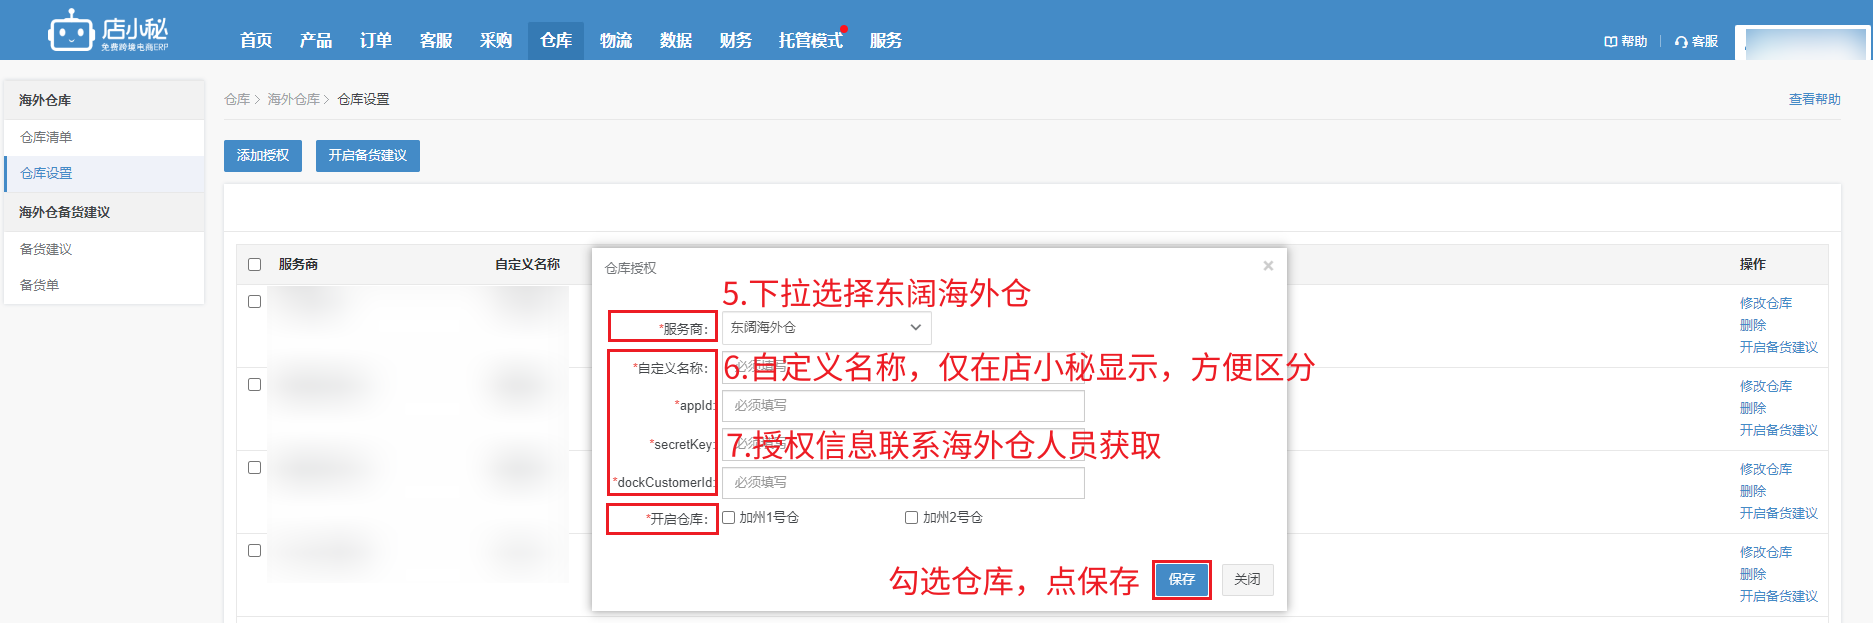Expand the 服务商 dropdown showing 东阔海外仓
The width and height of the screenshot is (1873, 623).
[827, 327]
